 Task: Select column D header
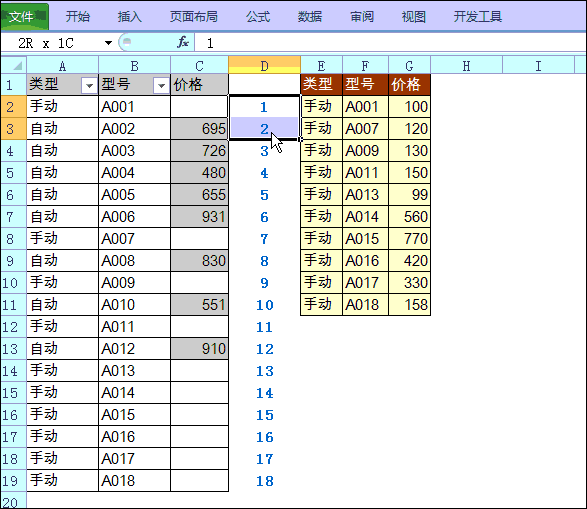click(264, 65)
